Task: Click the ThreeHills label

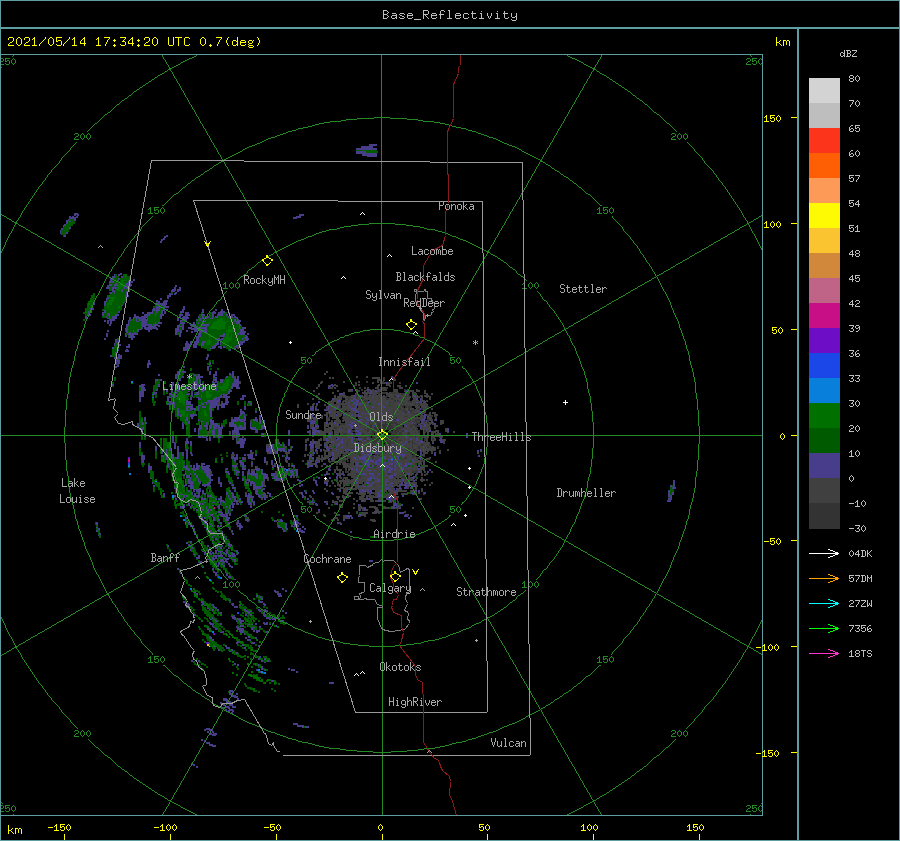Action: [502, 437]
